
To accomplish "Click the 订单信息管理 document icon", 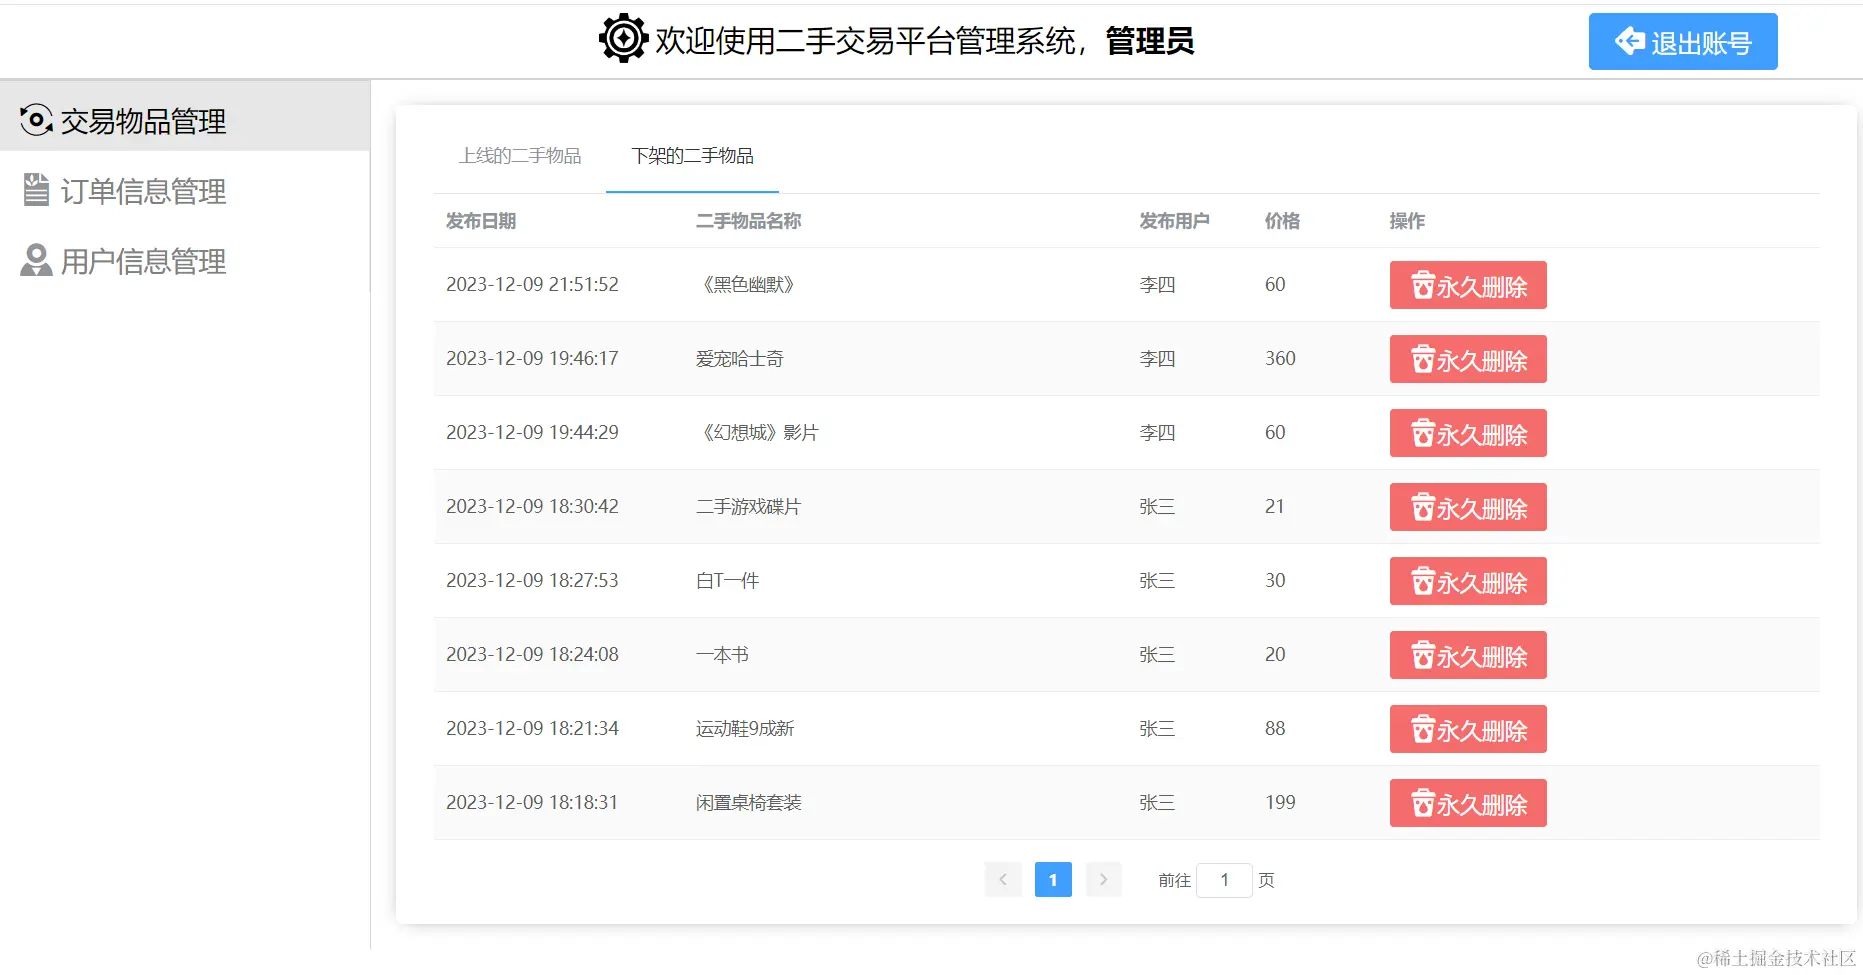I will click(36, 189).
